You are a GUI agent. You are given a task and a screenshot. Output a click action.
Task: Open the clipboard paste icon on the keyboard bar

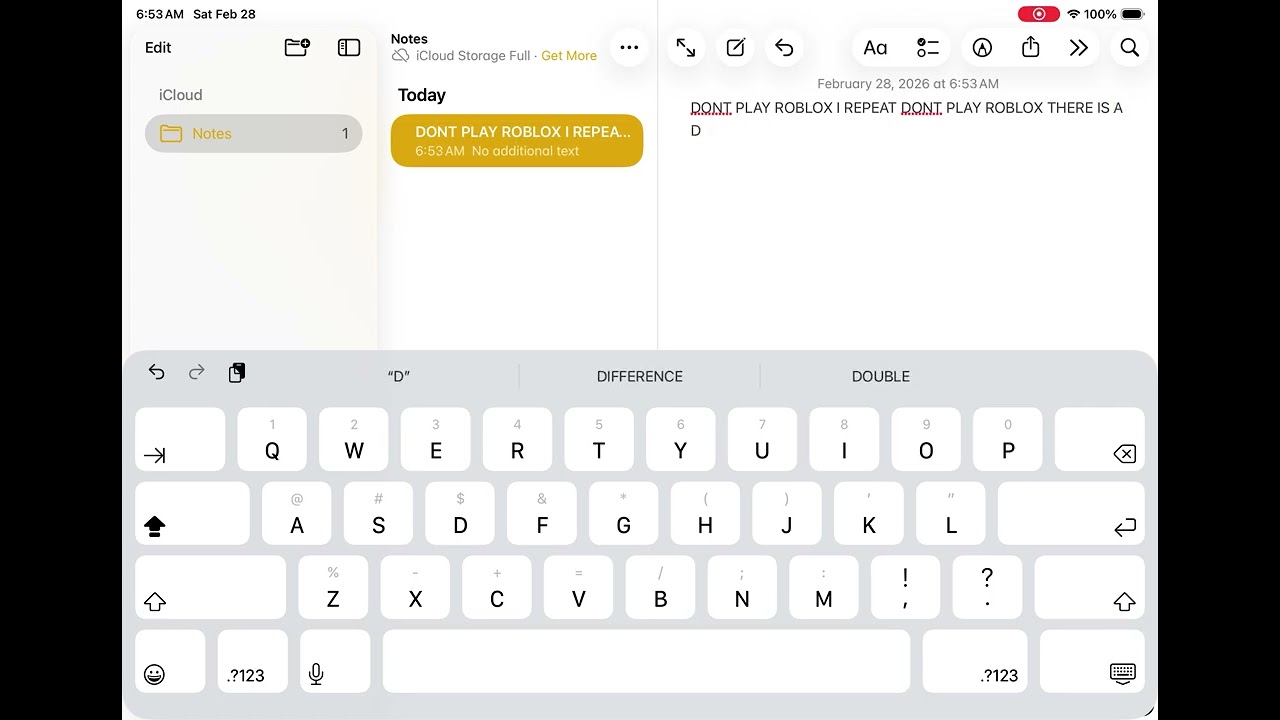point(237,373)
